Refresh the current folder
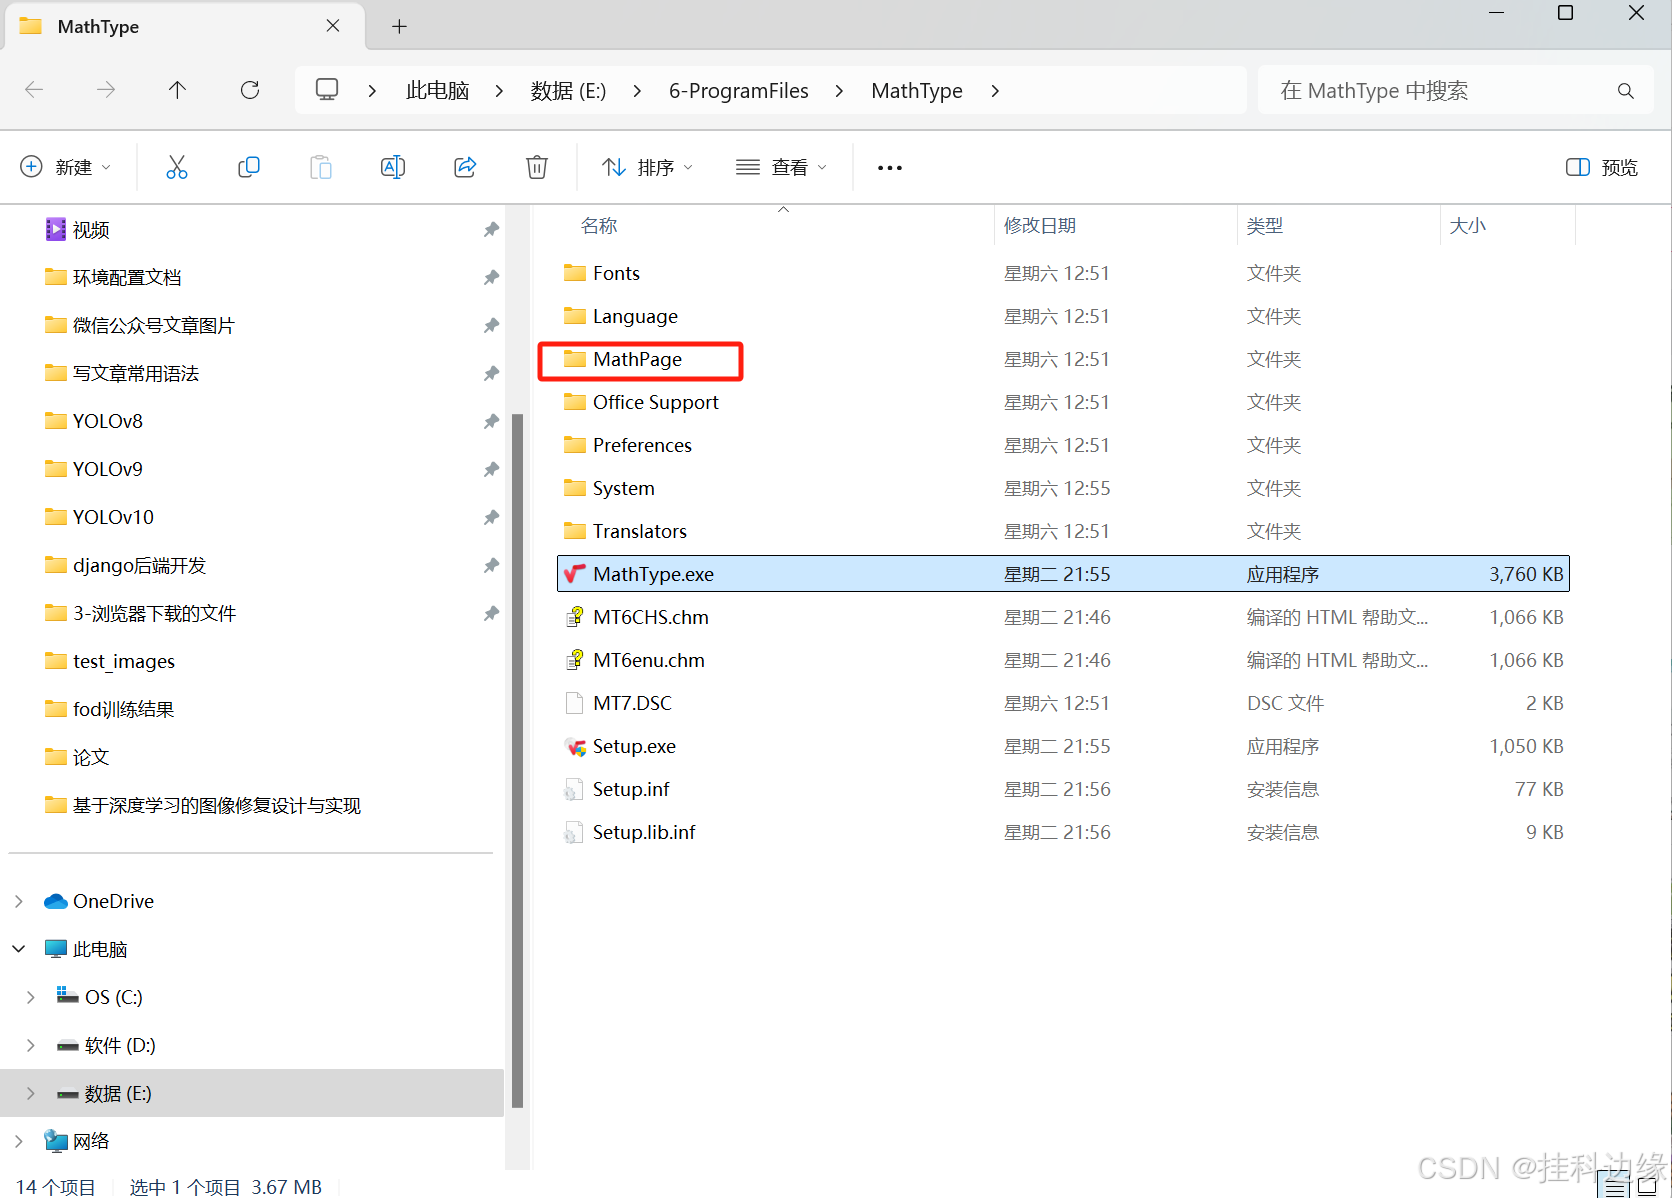 [x=250, y=90]
